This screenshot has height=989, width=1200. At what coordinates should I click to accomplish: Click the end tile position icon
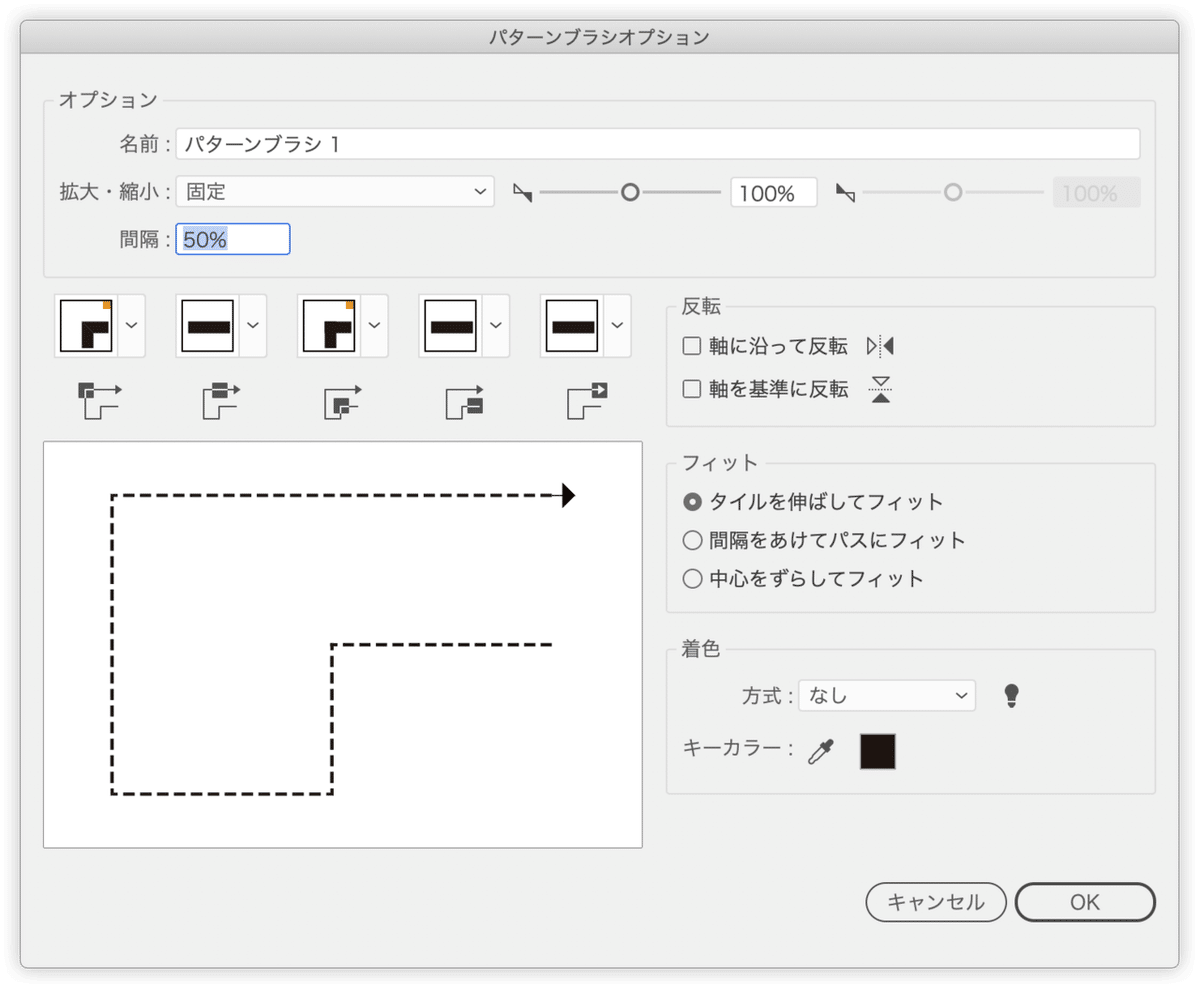point(586,400)
